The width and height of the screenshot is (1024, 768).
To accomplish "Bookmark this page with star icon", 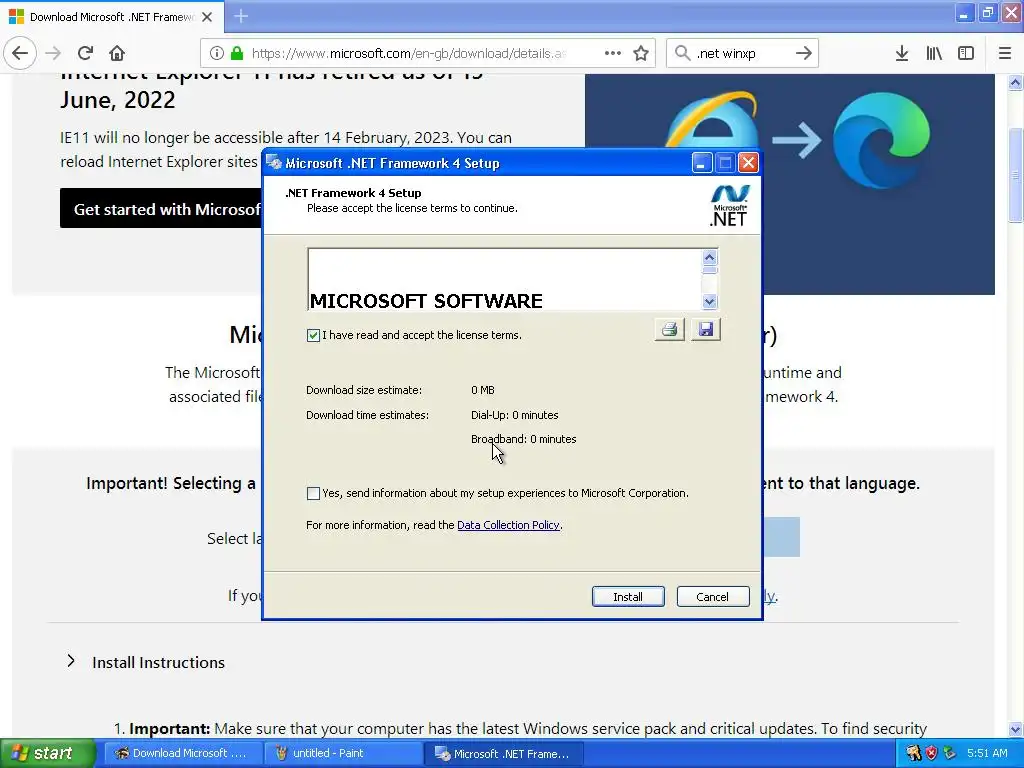I will pos(641,54).
